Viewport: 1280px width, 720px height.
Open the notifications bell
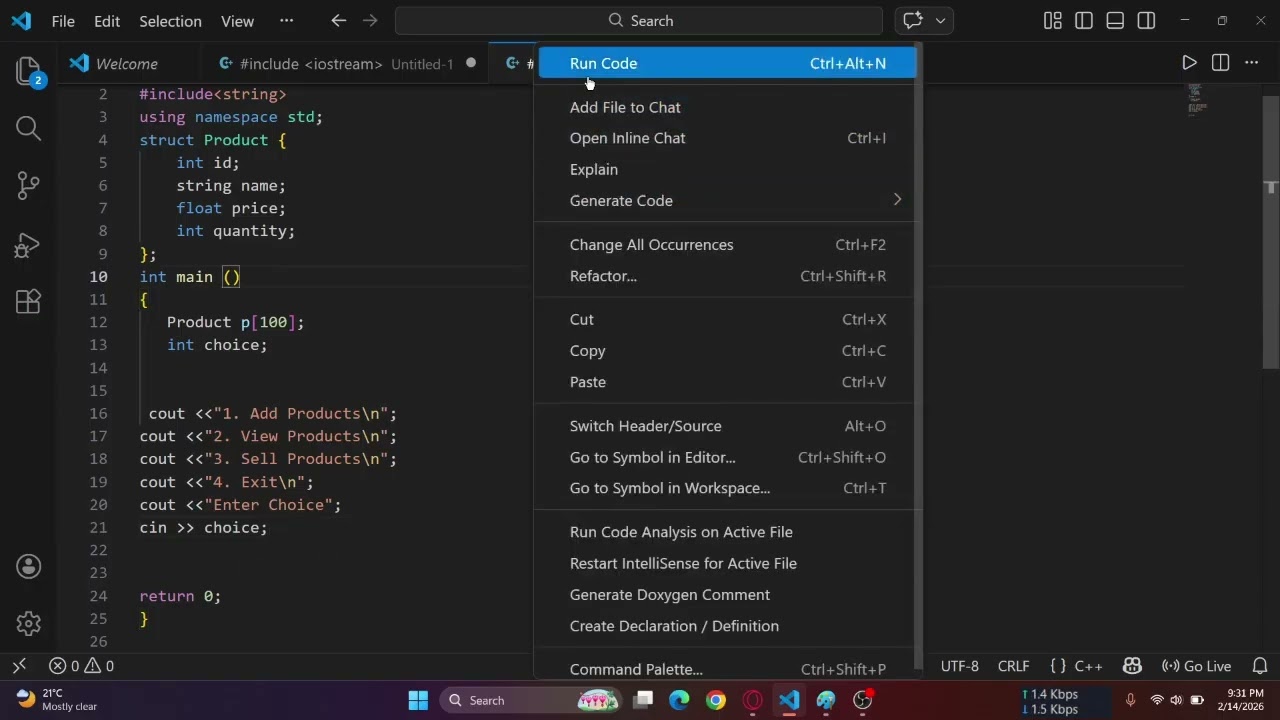(x=1260, y=666)
